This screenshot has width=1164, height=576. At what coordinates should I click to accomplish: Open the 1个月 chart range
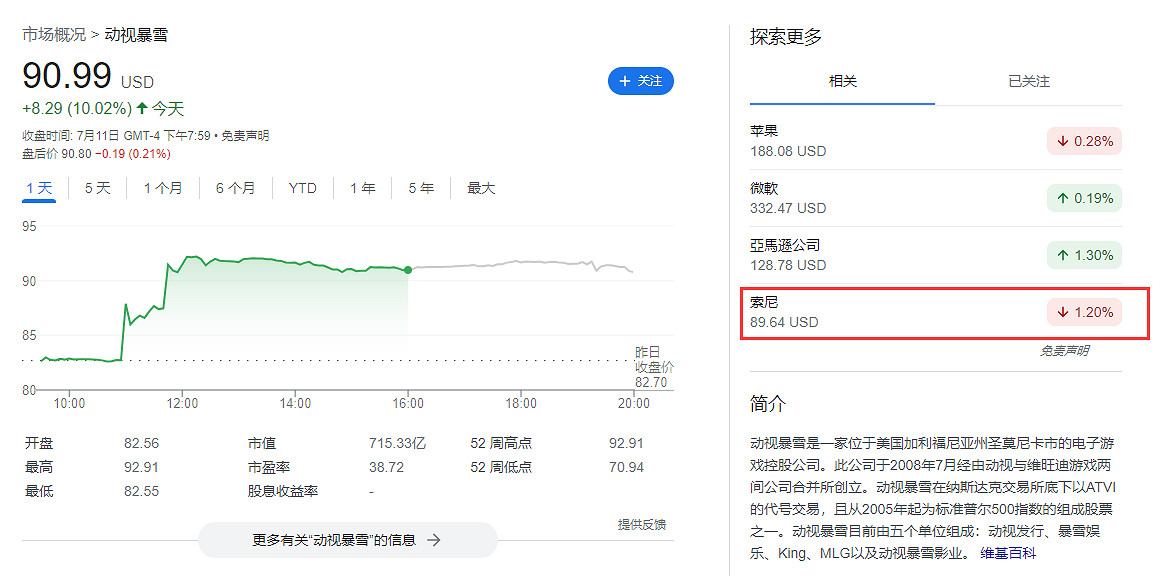click(x=163, y=187)
